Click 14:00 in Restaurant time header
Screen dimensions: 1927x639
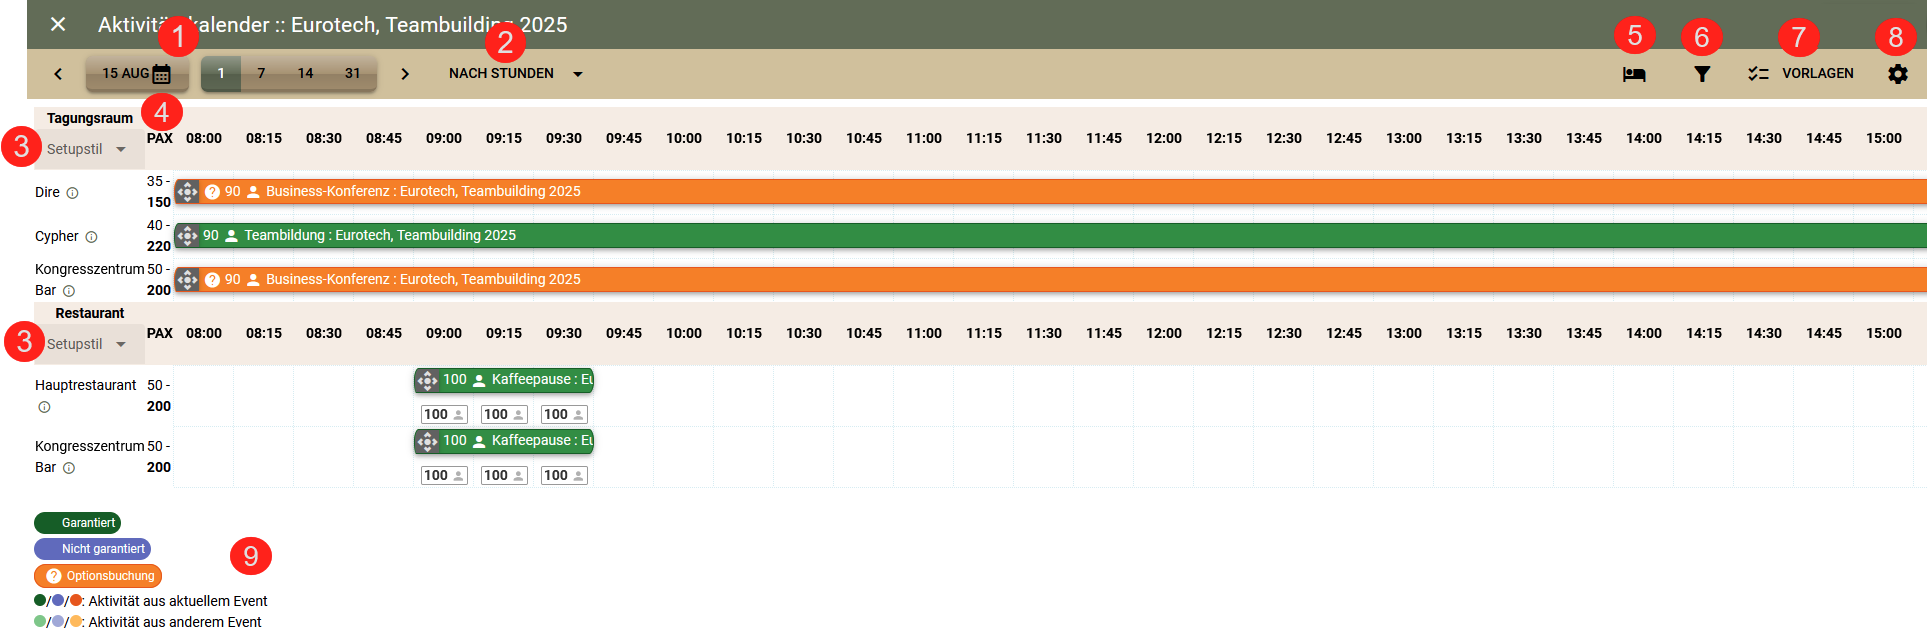[x=1644, y=333]
